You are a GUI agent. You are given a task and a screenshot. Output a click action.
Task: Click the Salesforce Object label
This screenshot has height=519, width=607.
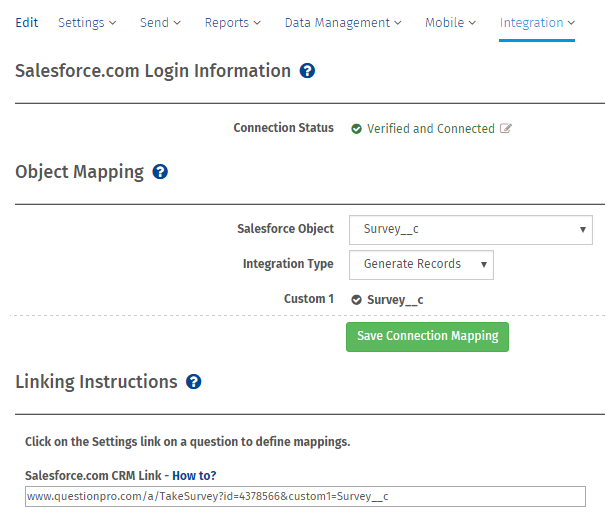point(285,229)
